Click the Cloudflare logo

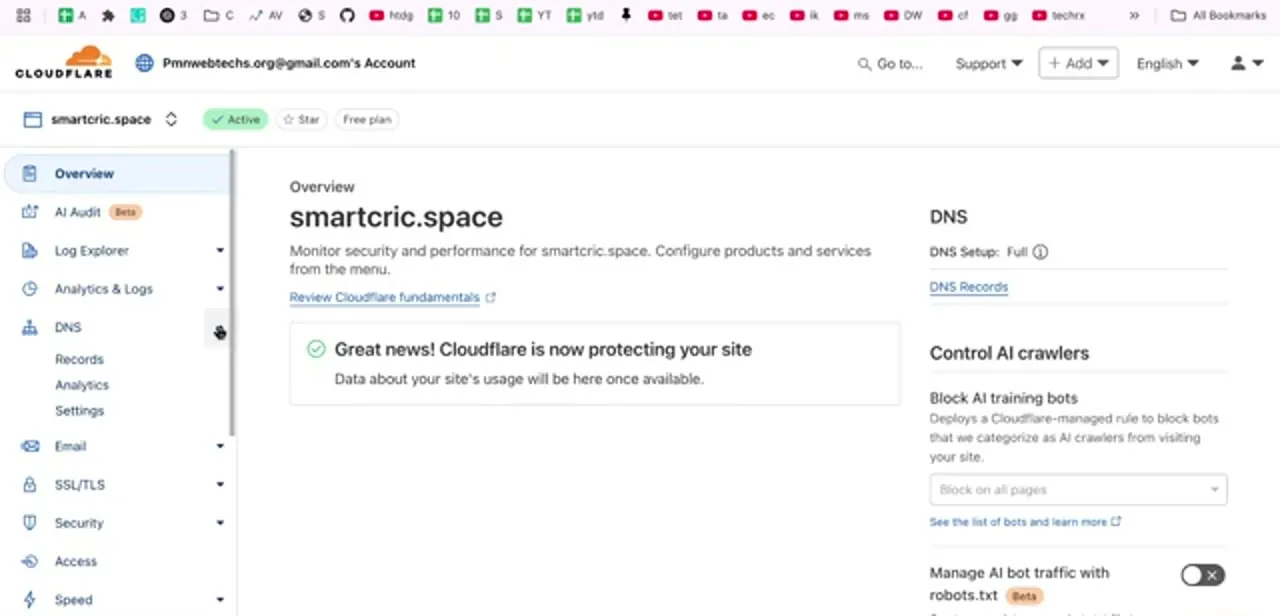click(x=64, y=62)
